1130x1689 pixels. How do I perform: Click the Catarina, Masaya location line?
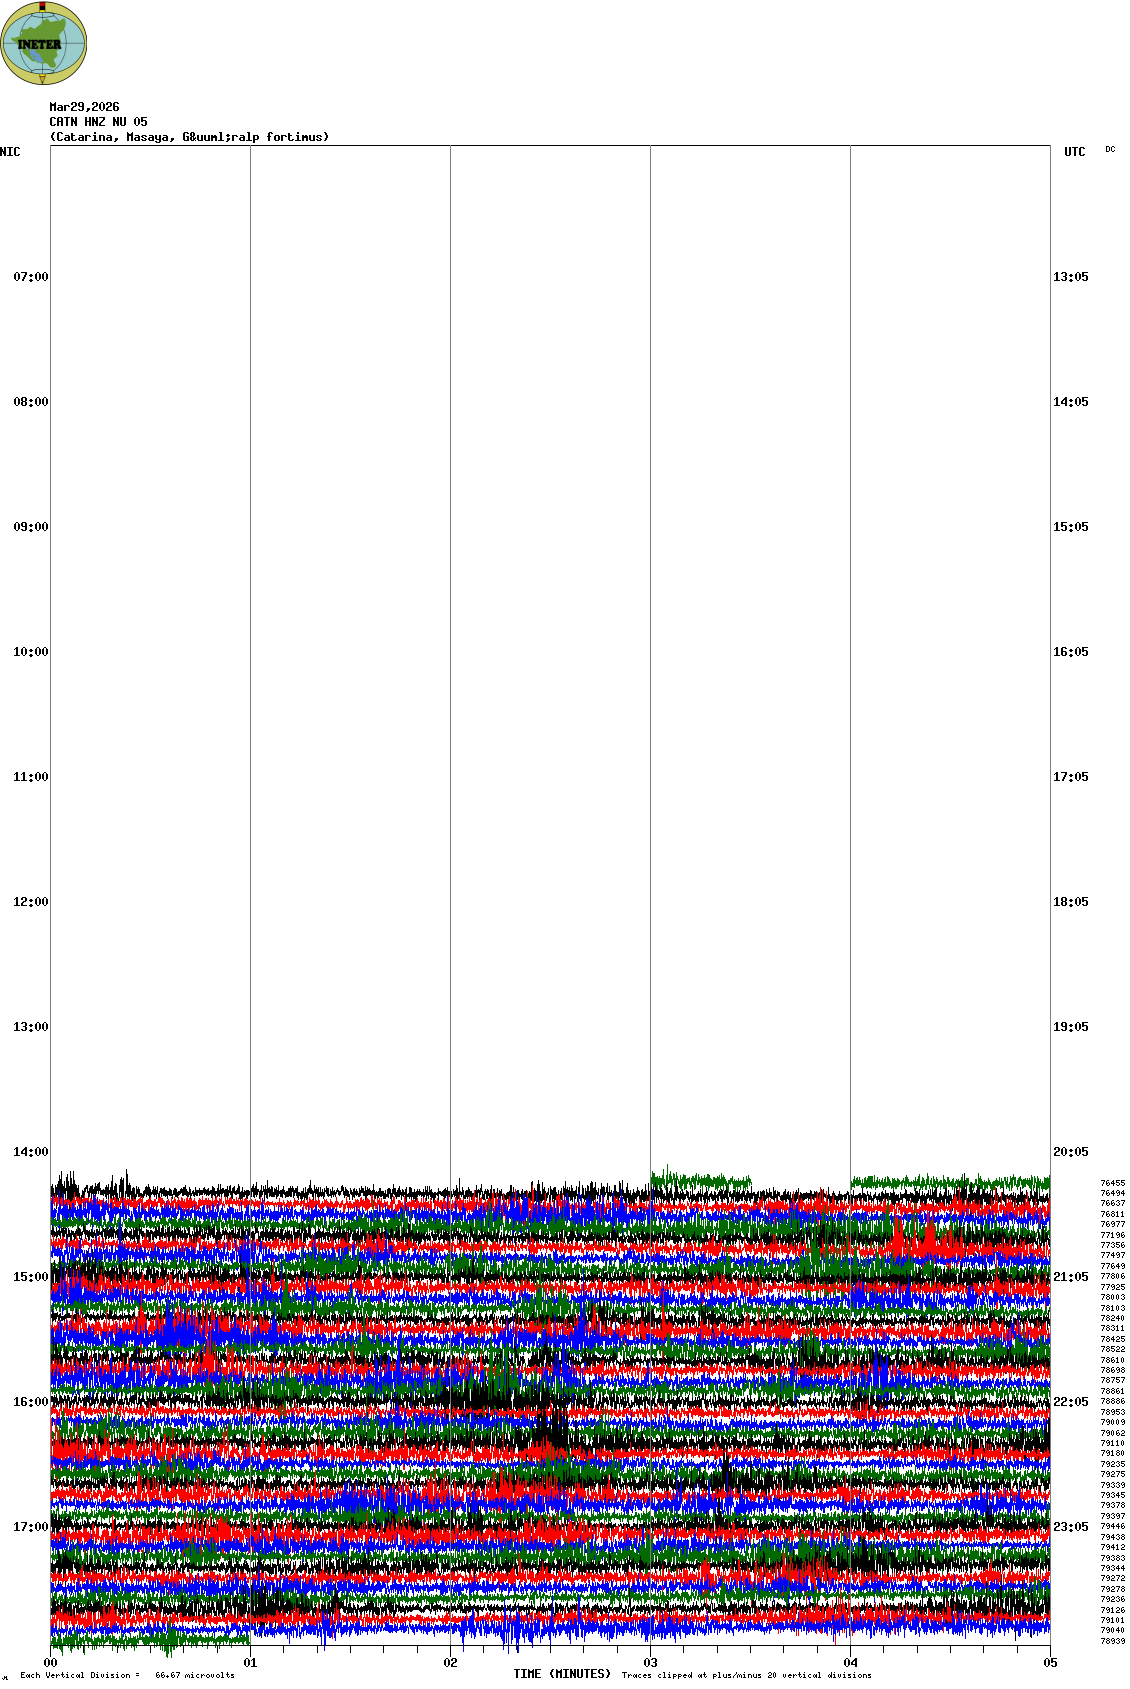tap(189, 137)
